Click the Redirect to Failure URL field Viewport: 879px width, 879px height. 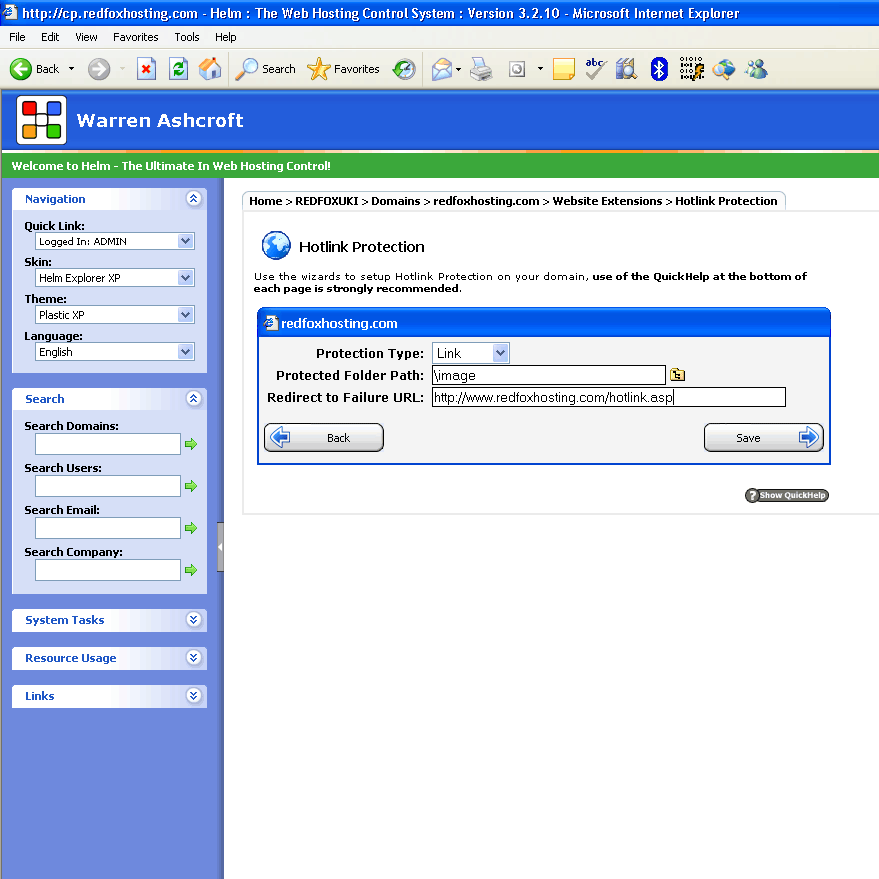[x=609, y=397]
